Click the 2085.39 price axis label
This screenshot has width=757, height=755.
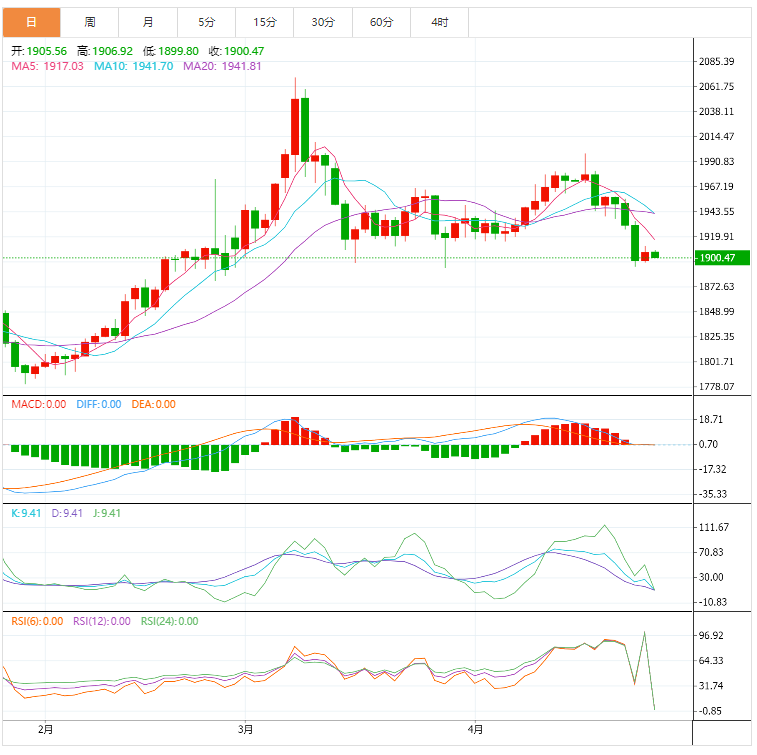coord(716,61)
